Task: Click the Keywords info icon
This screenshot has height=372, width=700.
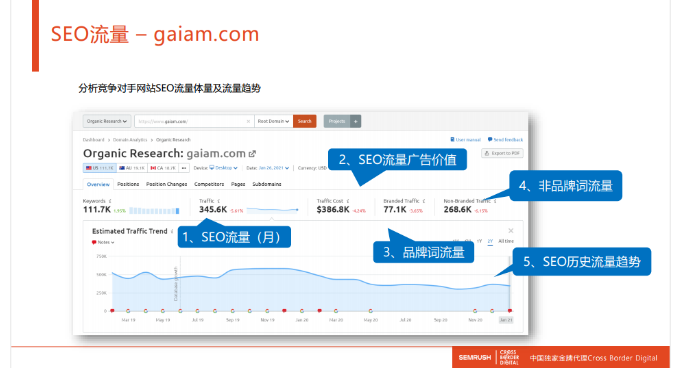Action: pos(110,201)
